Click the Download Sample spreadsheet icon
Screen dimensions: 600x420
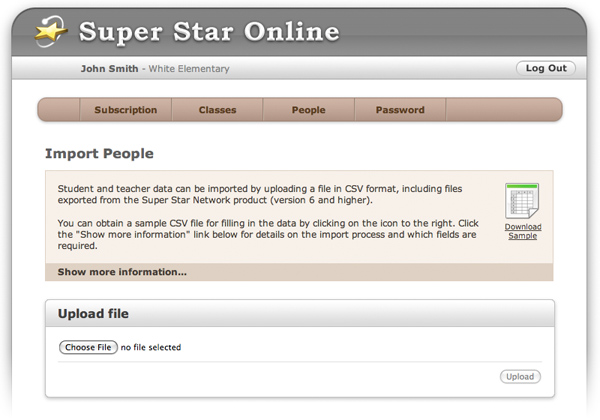point(522,201)
